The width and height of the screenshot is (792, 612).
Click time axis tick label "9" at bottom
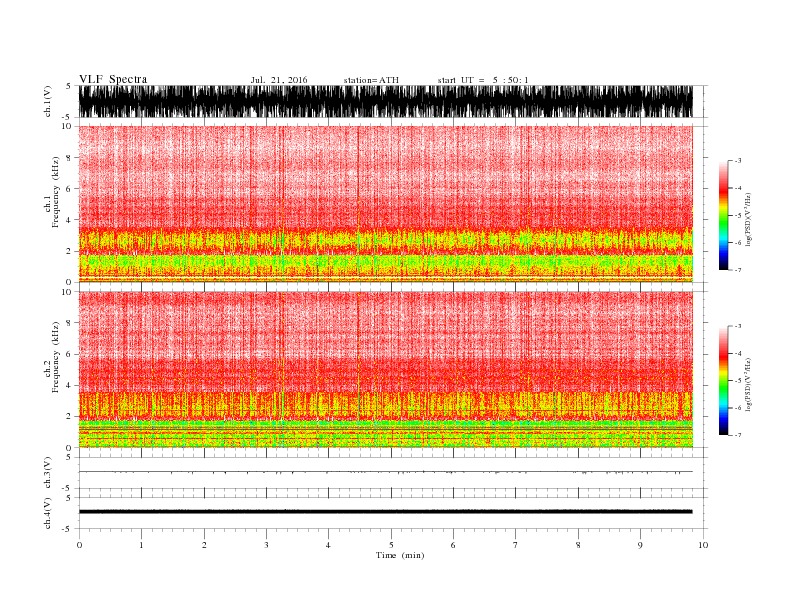(x=640, y=545)
